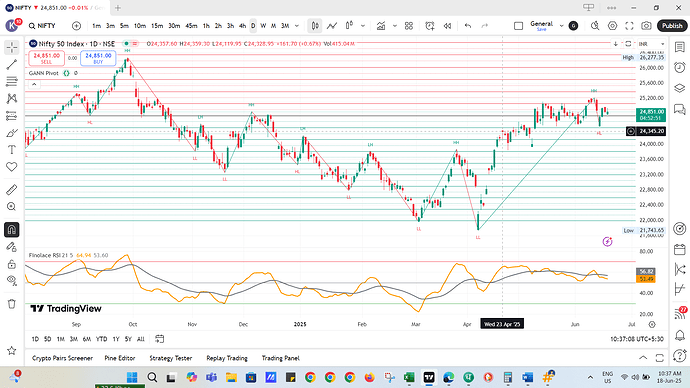Take a chart snapshot with camera icon
This screenshot has width=690, height=388.
[x=646, y=26]
